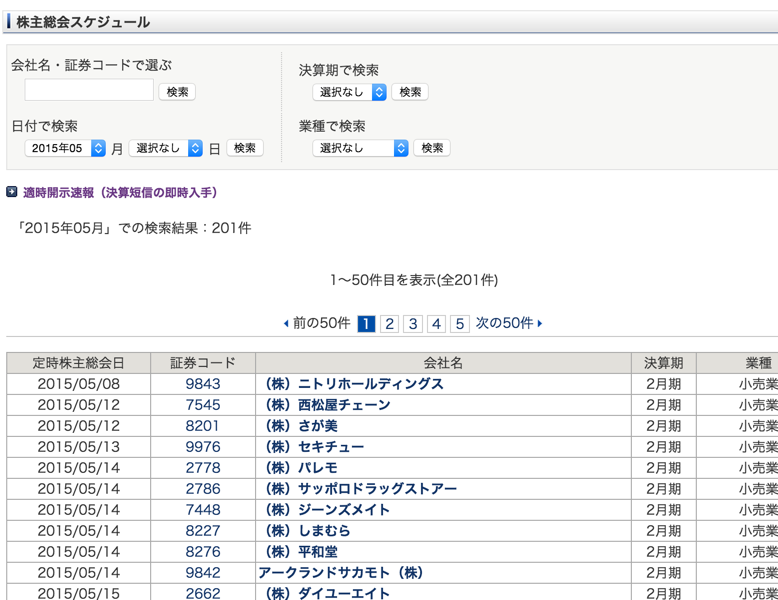
Task: Select date cell 2015/05/08
Action: pyautogui.click(x=78, y=384)
